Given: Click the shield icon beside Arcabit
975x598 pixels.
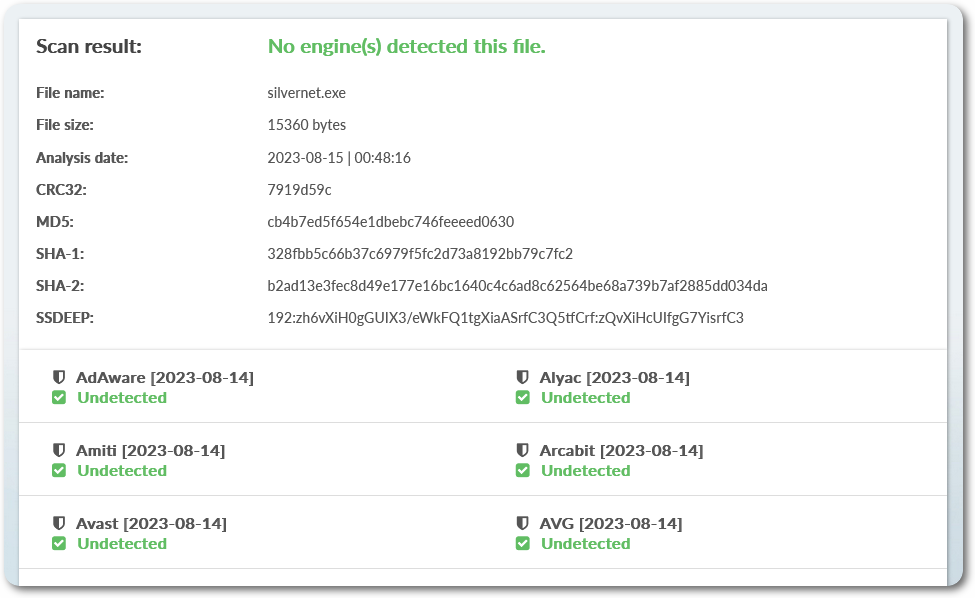Looking at the screenshot, I should tap(522, 450).
